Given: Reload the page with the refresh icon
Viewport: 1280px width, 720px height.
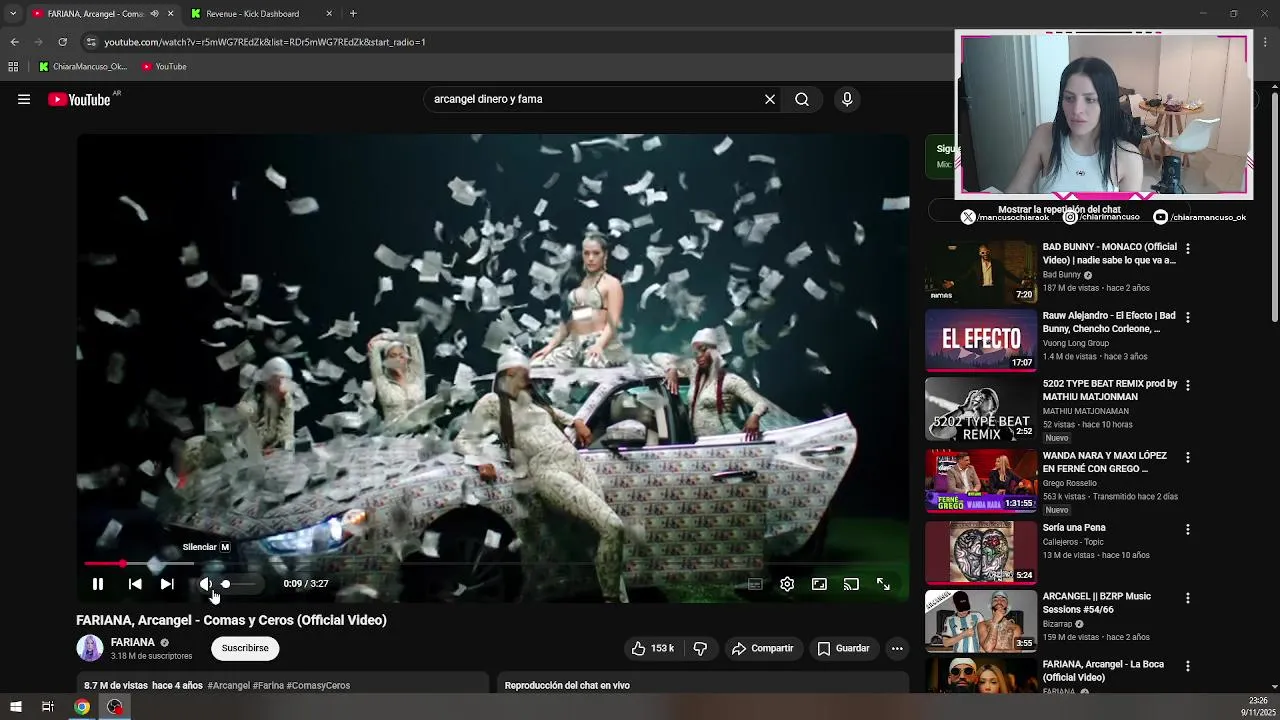Looking at the screenshot, I should pyautogui.click(x=62, y=42).
